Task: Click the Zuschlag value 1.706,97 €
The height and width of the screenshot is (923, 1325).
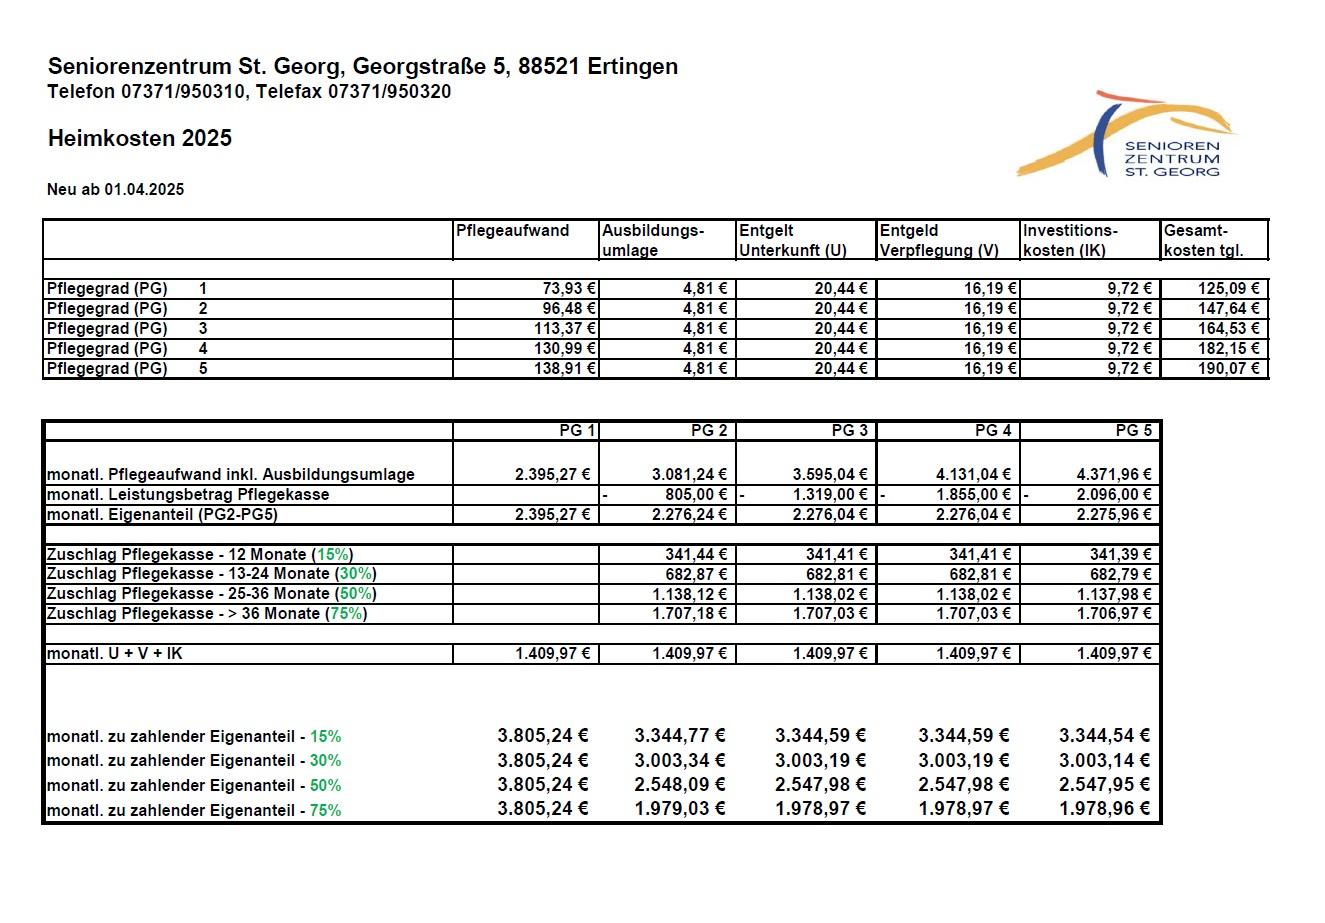Action: click(x=1114, y=614)
